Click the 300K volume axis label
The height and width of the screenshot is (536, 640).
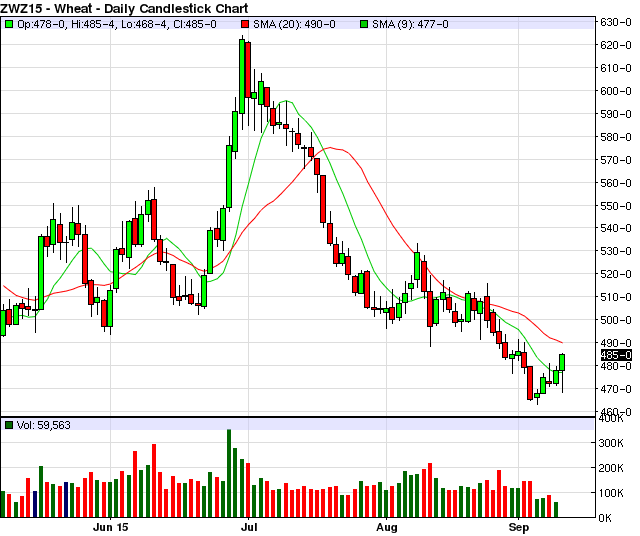point(611,443)
